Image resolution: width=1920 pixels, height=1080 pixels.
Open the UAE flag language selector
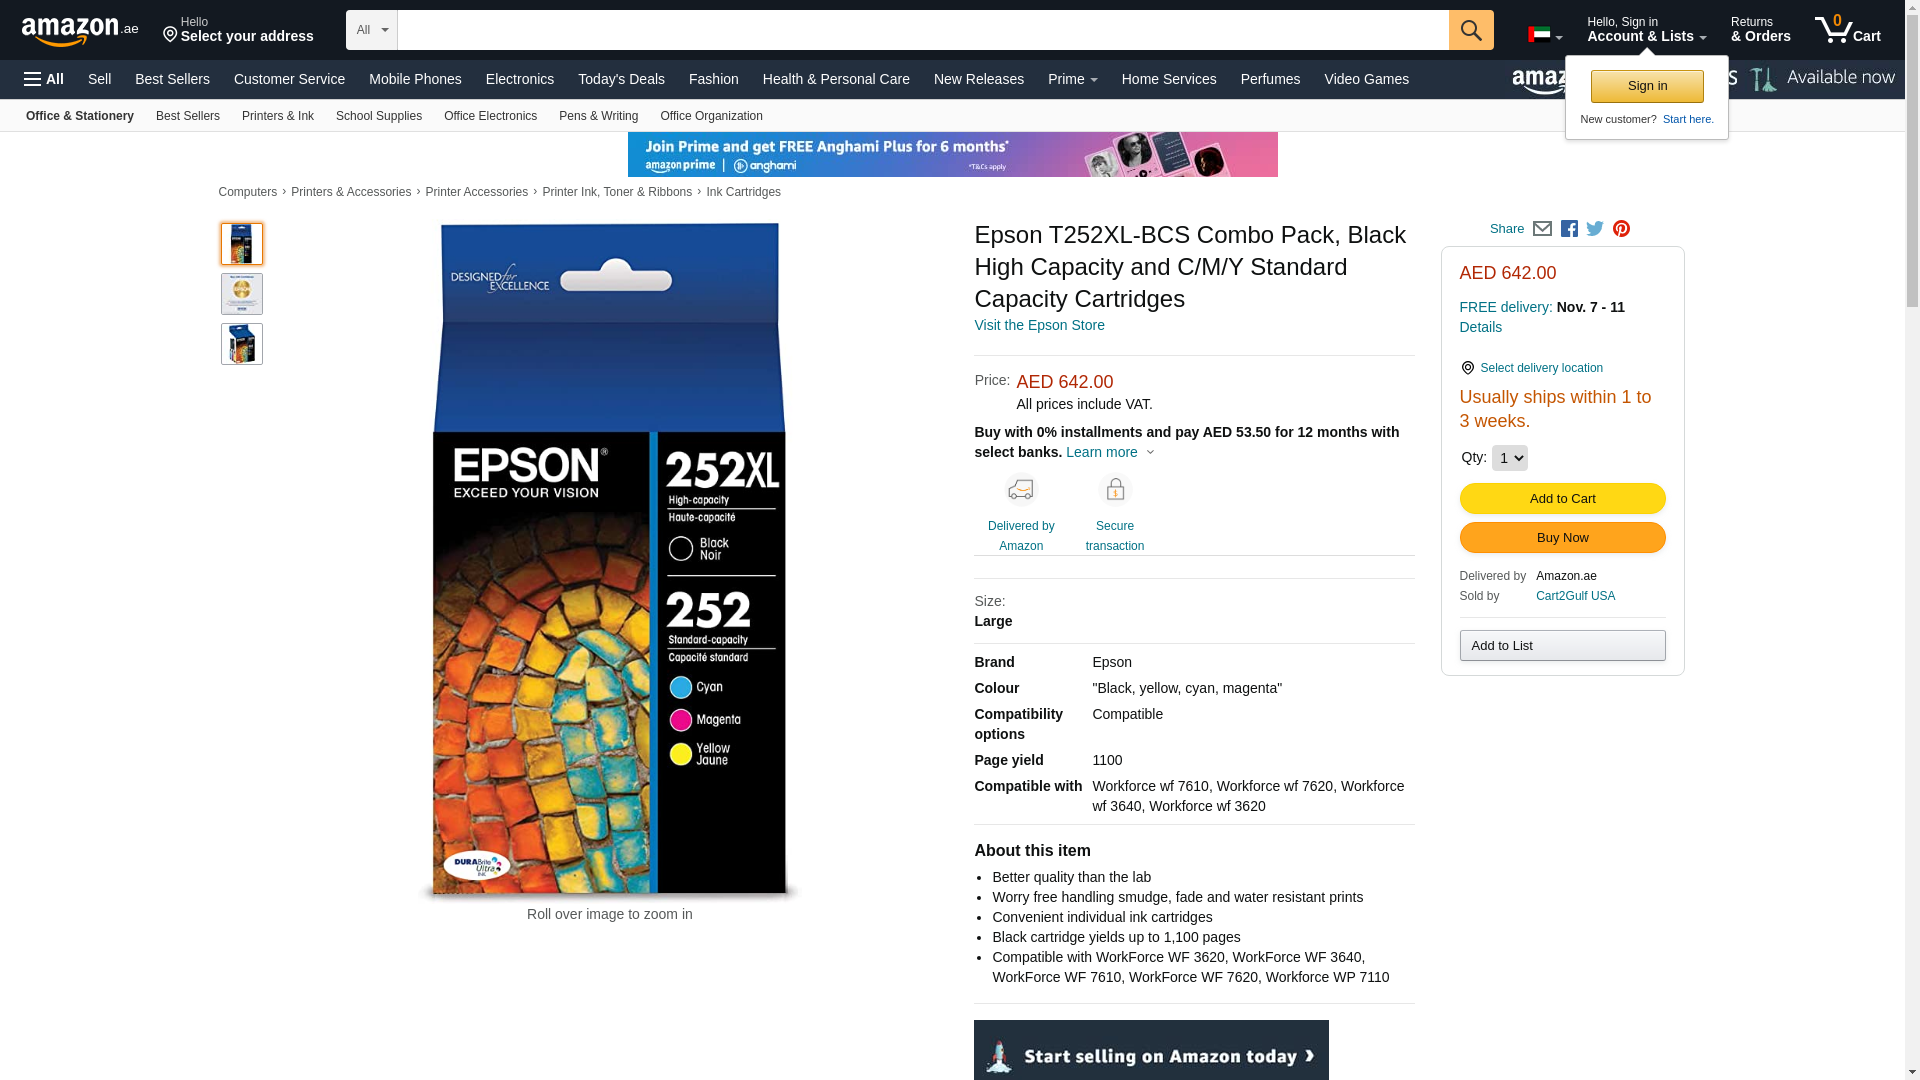tap(1545, 35)
